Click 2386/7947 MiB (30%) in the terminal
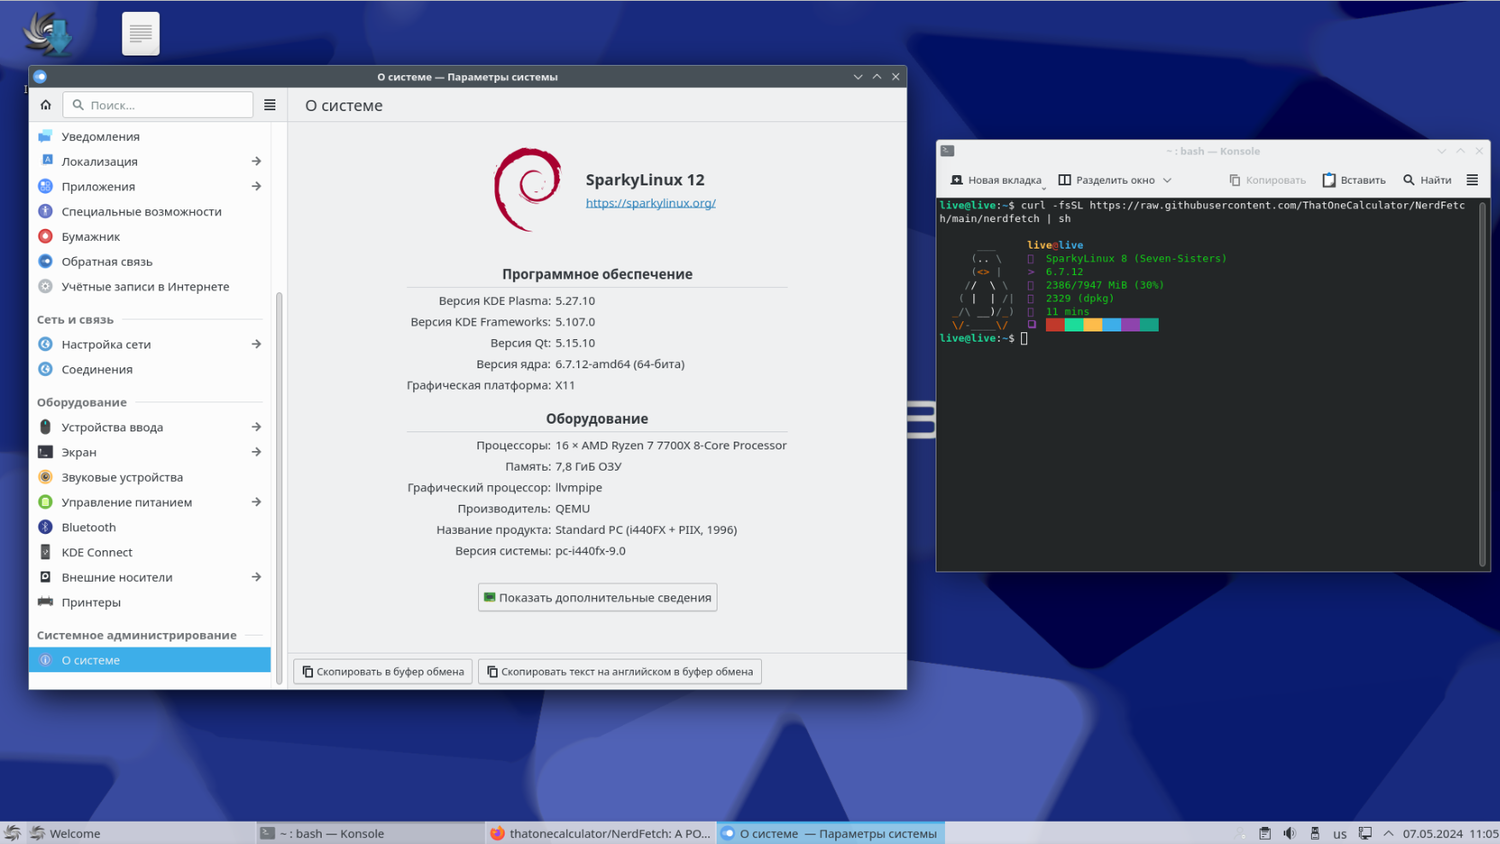This screenshot has height=844, width=1500. (x=1105, y=285)
